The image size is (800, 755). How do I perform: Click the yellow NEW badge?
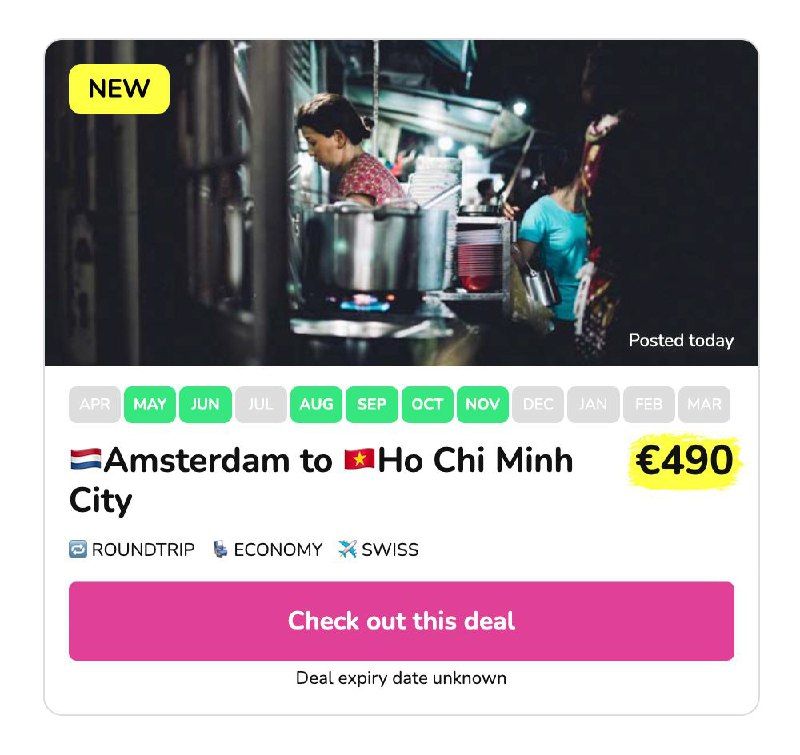pos(119,89)
